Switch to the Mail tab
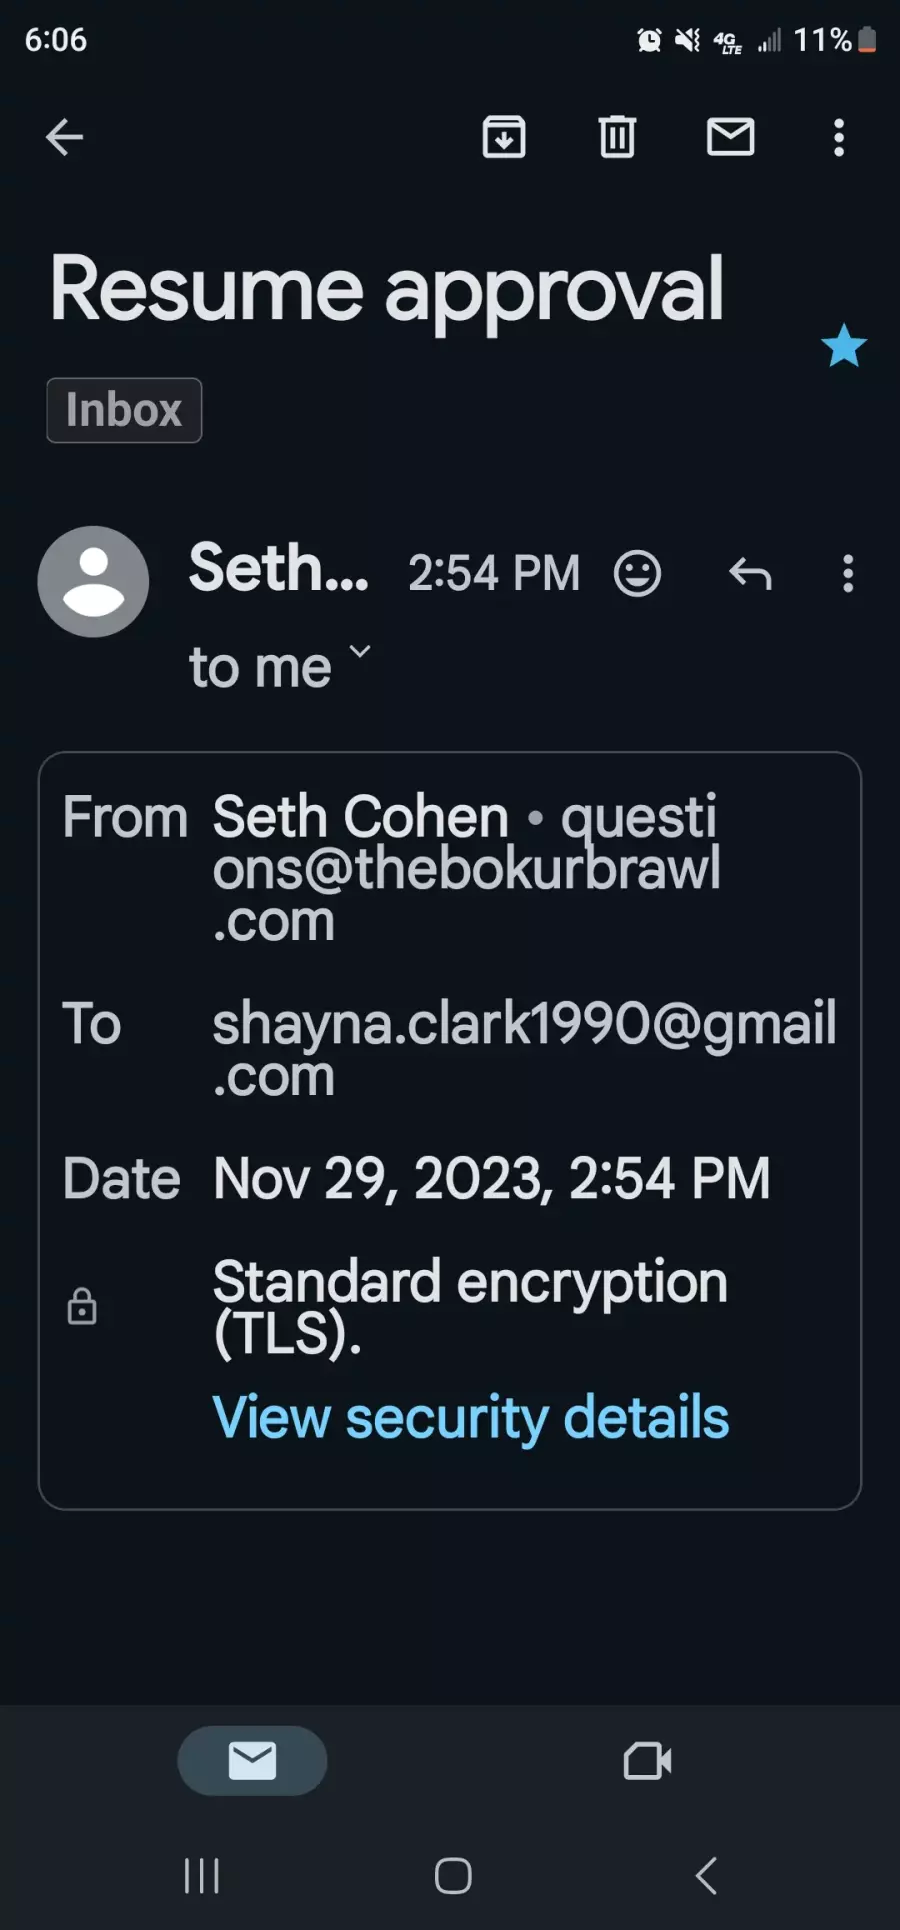Screen dimensions: 900x1930 252,1761
